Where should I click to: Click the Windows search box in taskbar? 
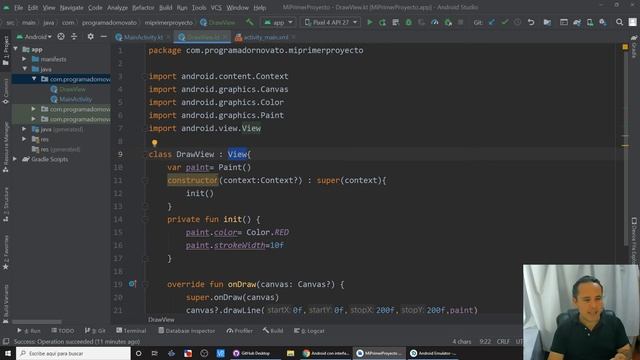(73, 353)
